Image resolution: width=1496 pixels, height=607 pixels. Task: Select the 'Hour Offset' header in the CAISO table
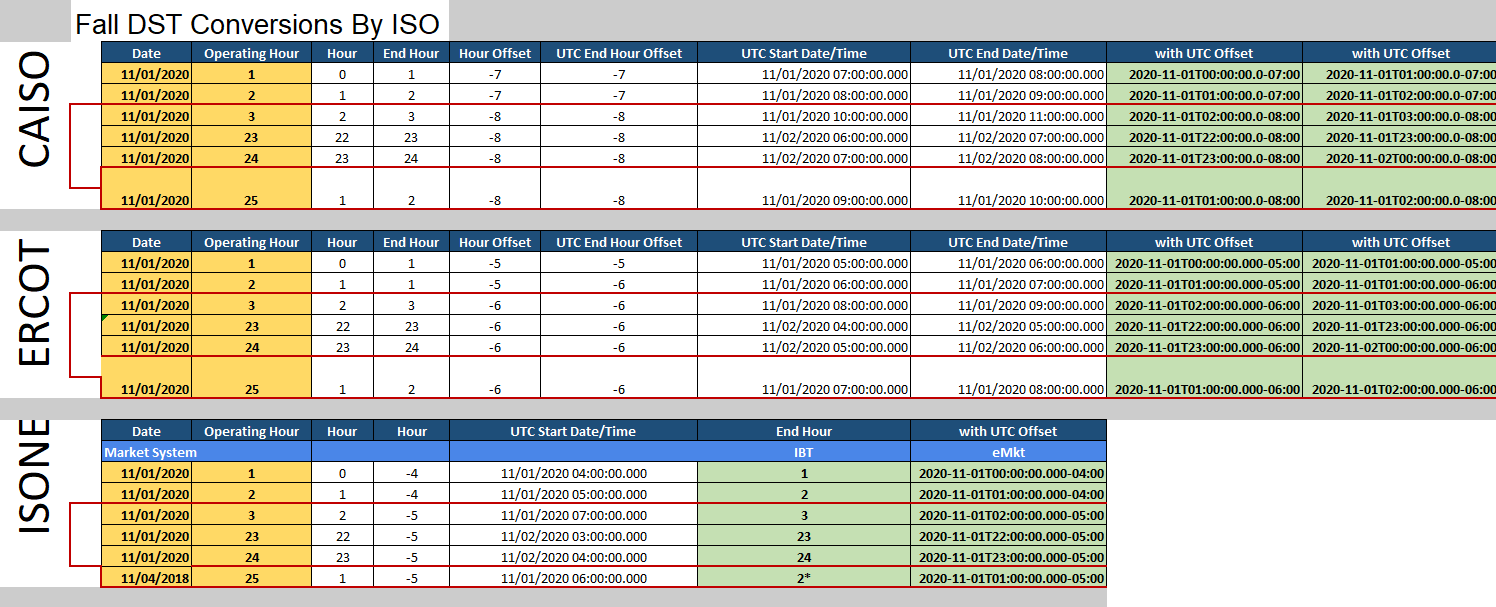(x=495, y=53)
